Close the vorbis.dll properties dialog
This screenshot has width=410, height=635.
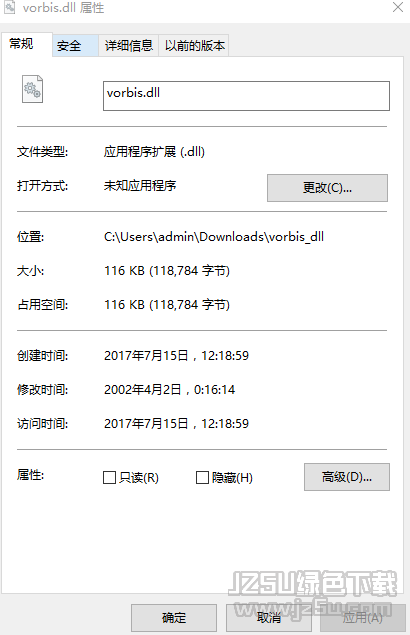pos(398,7)
